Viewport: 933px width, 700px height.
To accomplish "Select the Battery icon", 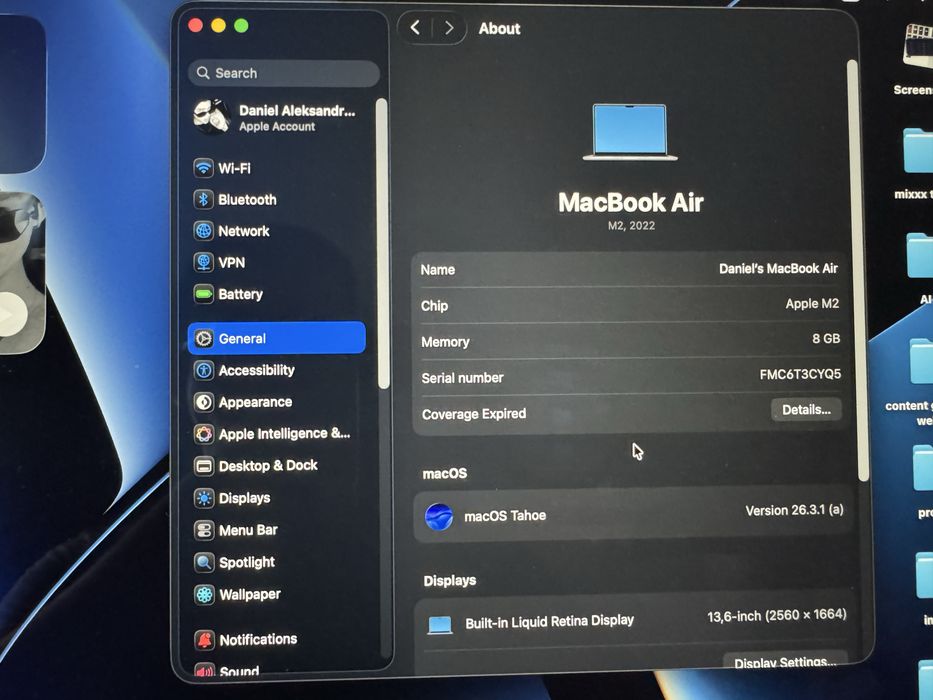I will click(x=203, y=294).
